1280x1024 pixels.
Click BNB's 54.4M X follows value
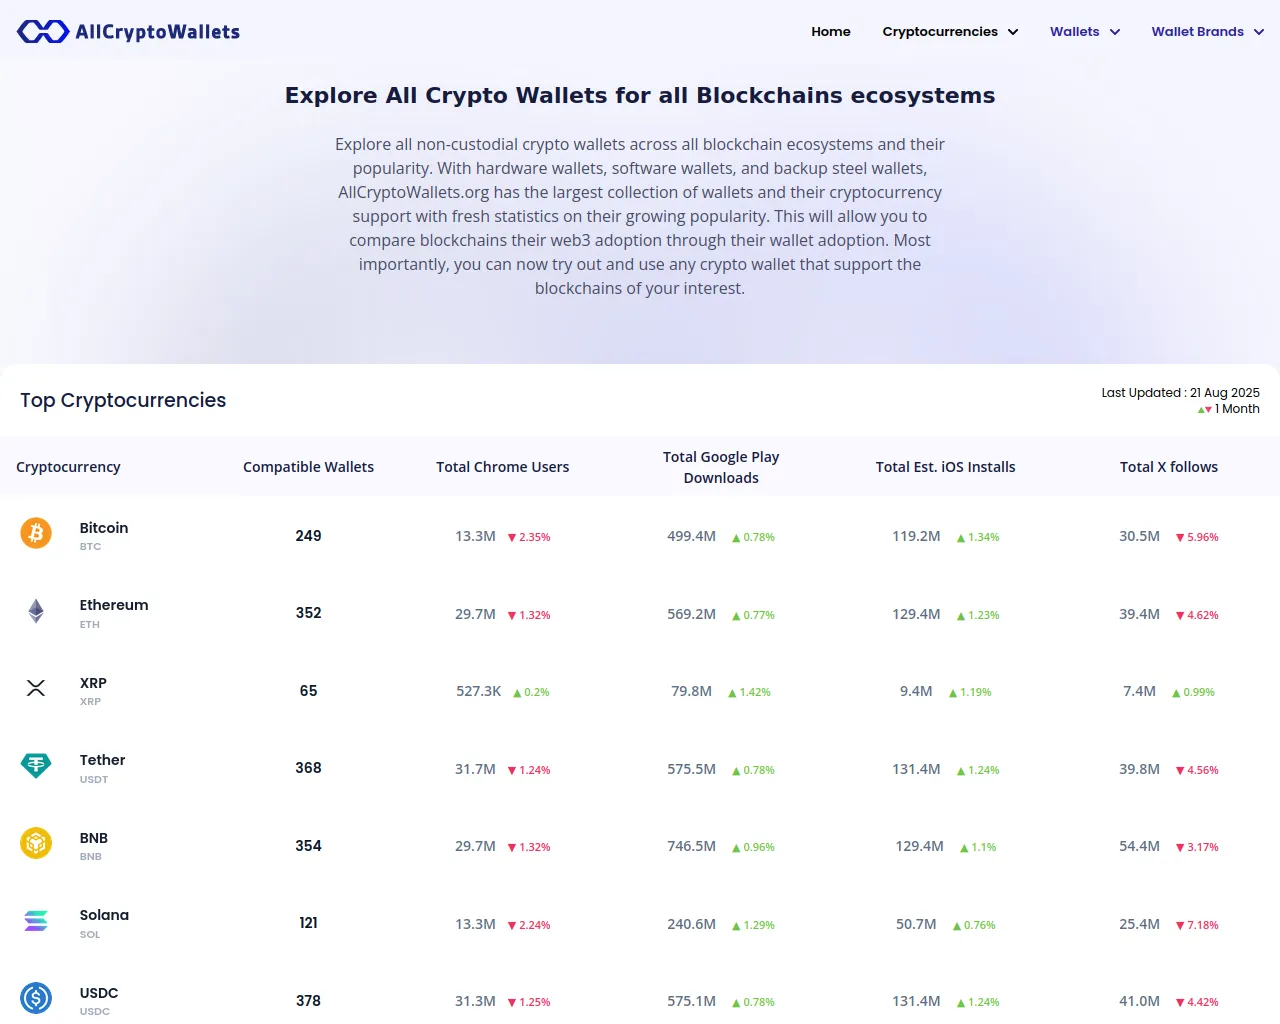coord(1139,846)
